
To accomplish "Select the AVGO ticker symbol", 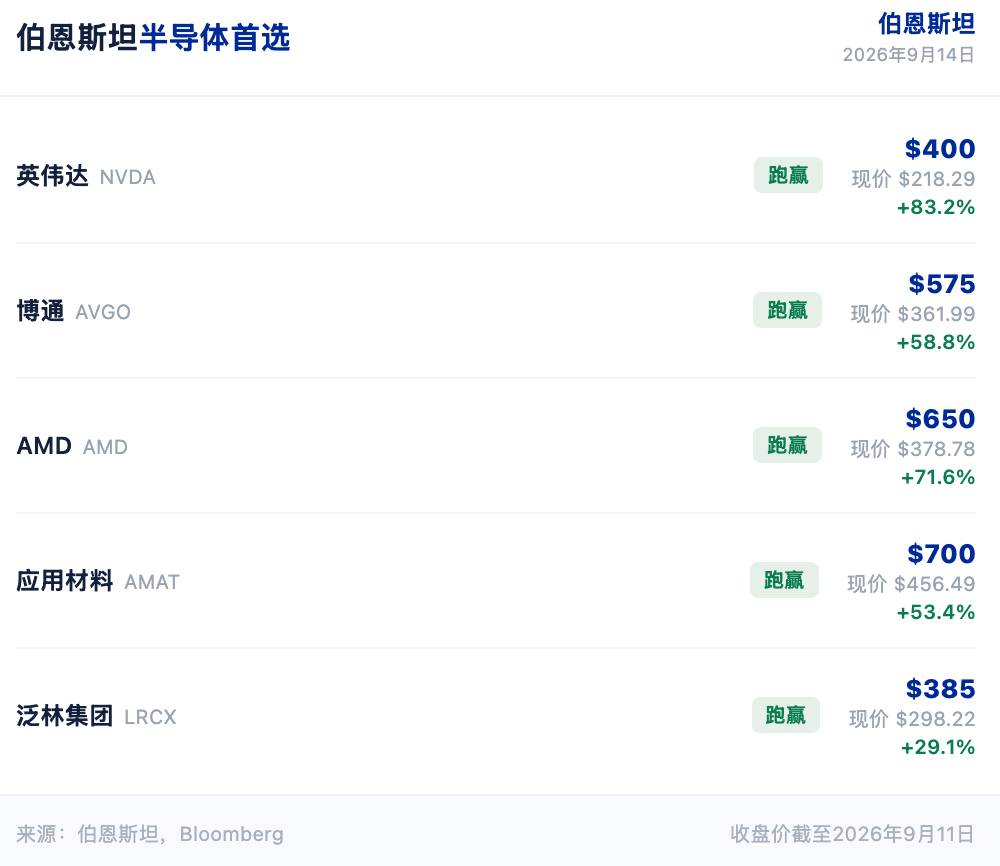I will (103, 312).
